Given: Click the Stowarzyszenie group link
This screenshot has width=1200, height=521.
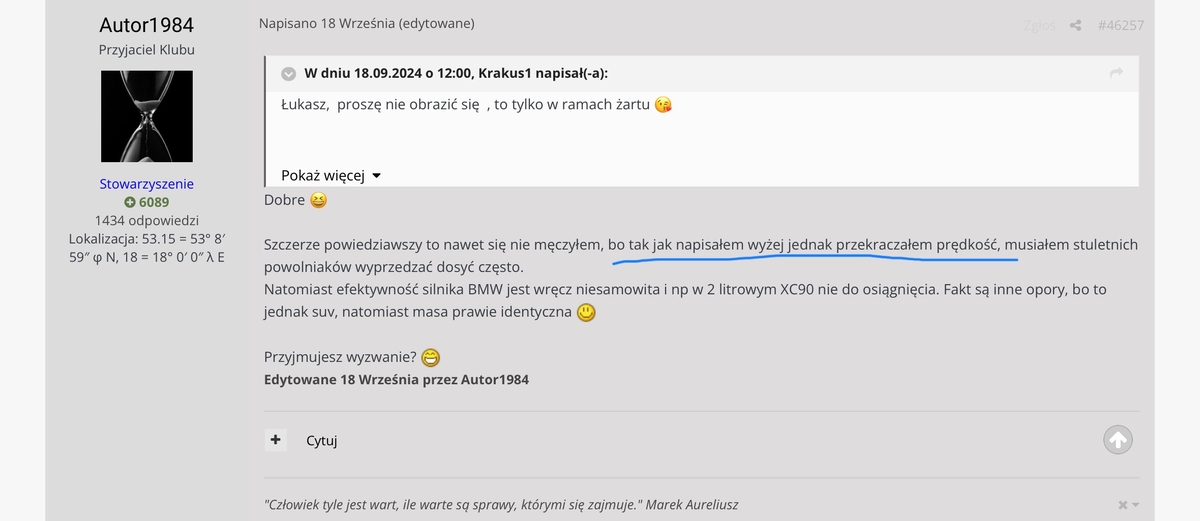Looking at the screenshot, I should 147,184.
